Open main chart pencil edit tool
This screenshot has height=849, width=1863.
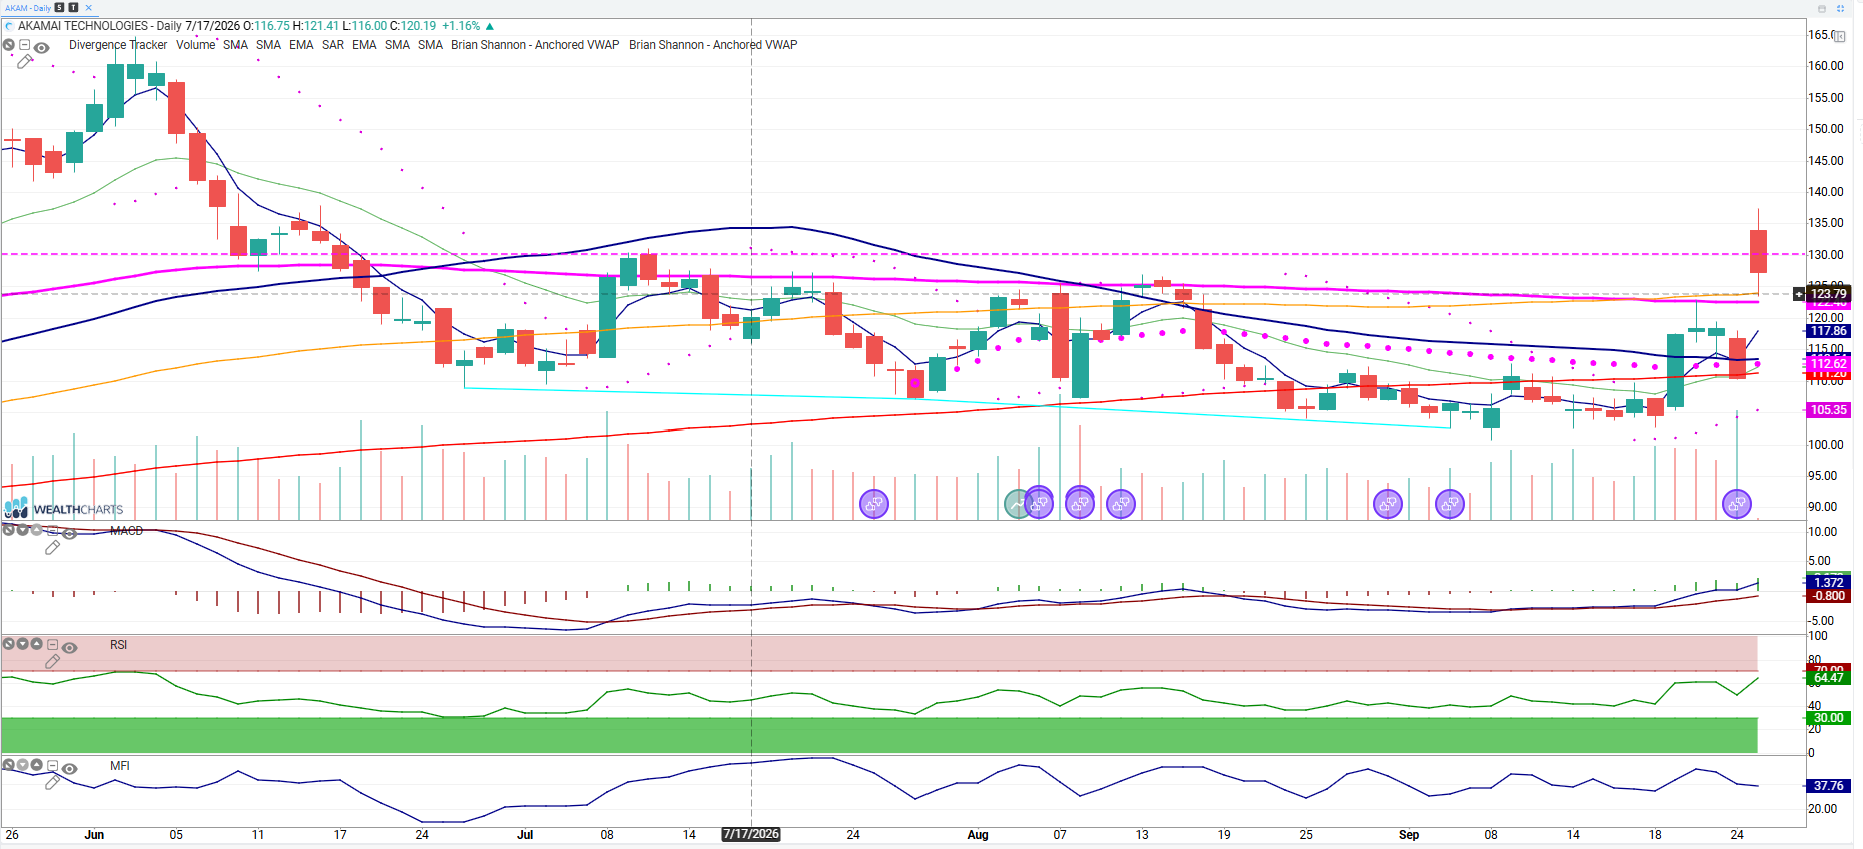(24, 62)
